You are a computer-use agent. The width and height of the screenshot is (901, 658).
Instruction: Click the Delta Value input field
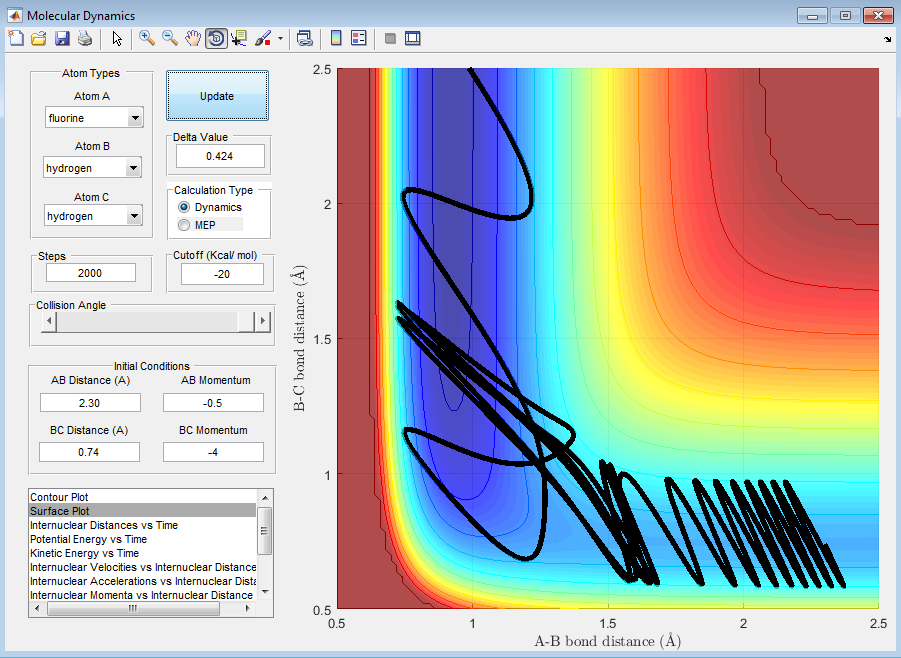coord(220,156)
